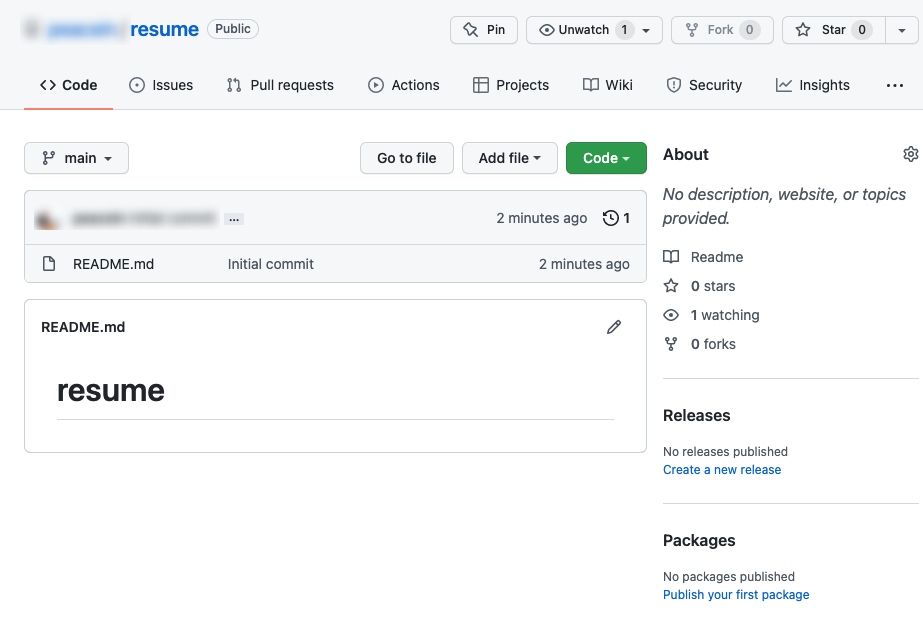Screen dimensions: 923x633
Task: Open the Issues tab
Action: pyautogui.click(x=161, y=85)
